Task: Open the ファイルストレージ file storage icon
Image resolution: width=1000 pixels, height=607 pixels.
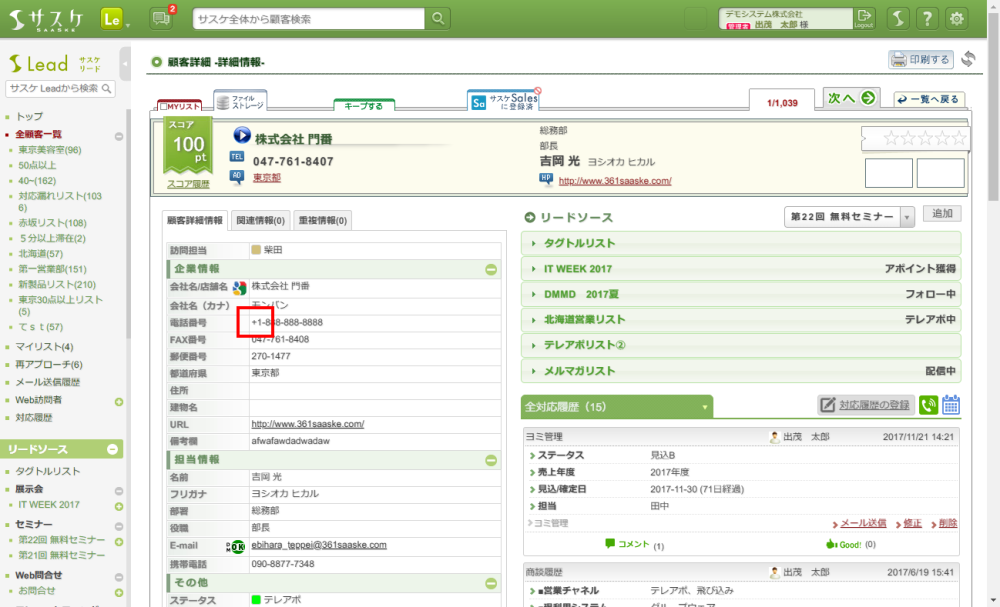Action: [240, 101]
